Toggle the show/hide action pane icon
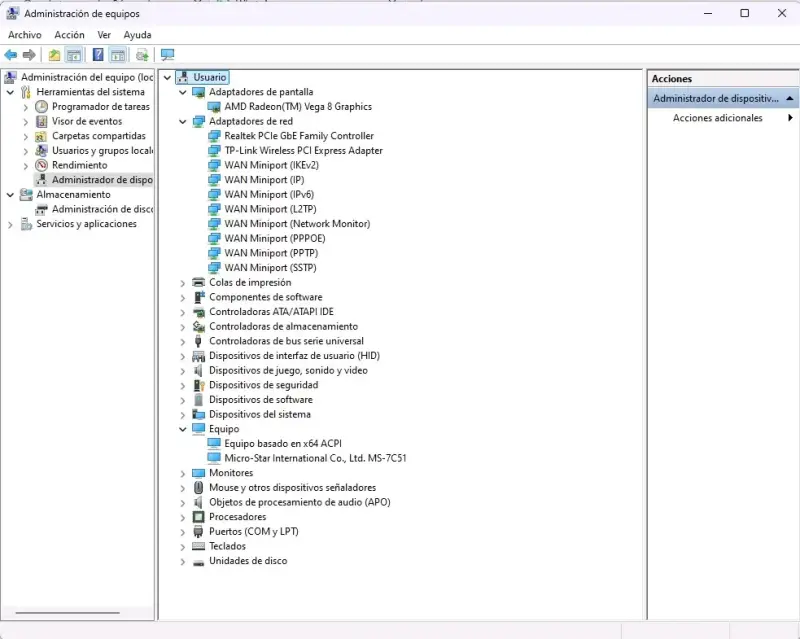The width and height of the screenshot is (800, 639). pyautogui.click(x=118, y=55)
